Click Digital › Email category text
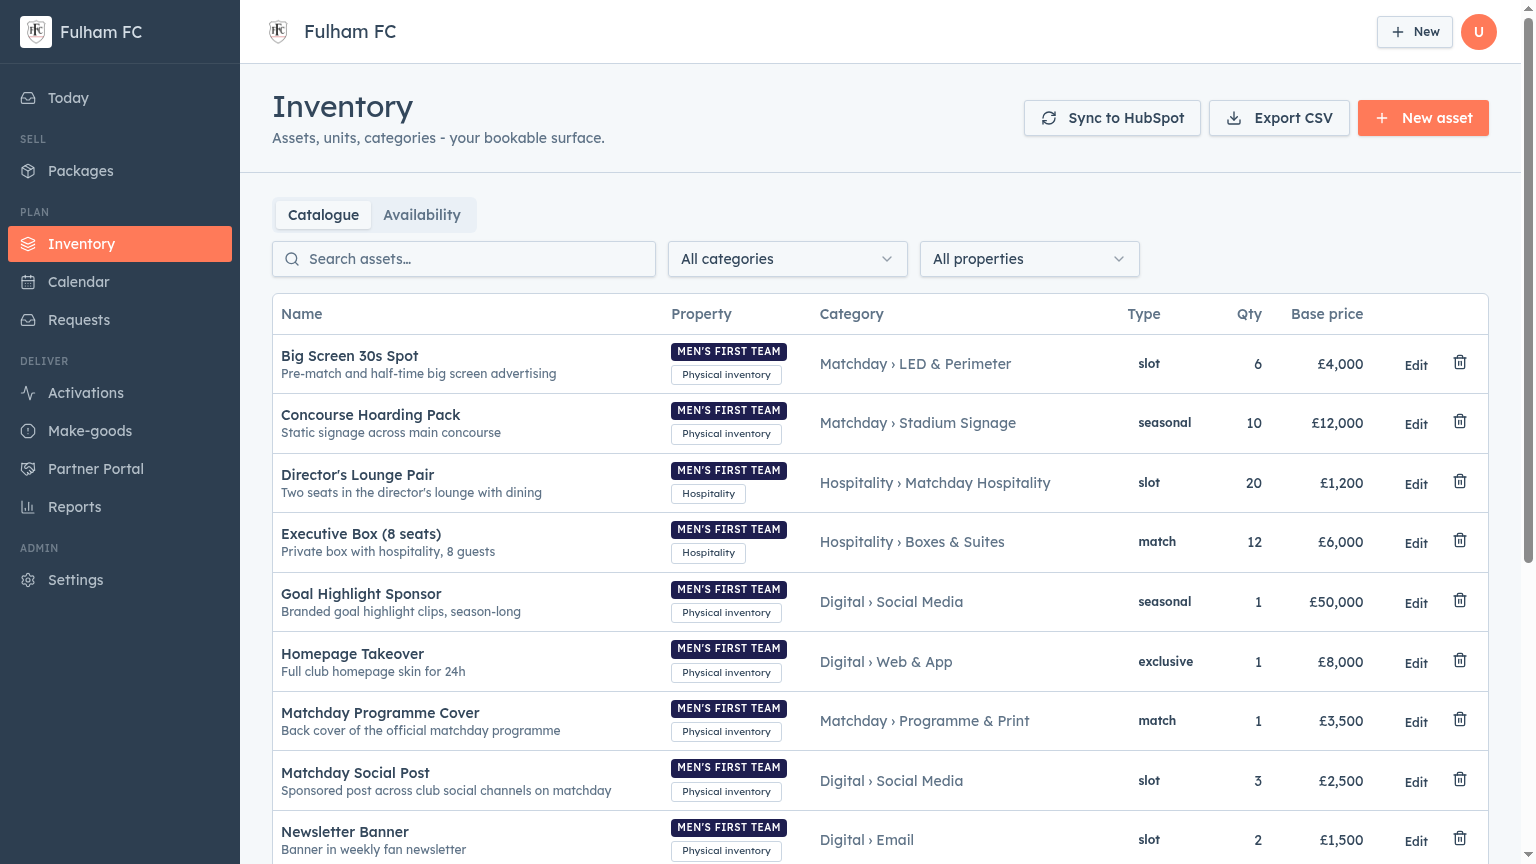 [867, 840]
